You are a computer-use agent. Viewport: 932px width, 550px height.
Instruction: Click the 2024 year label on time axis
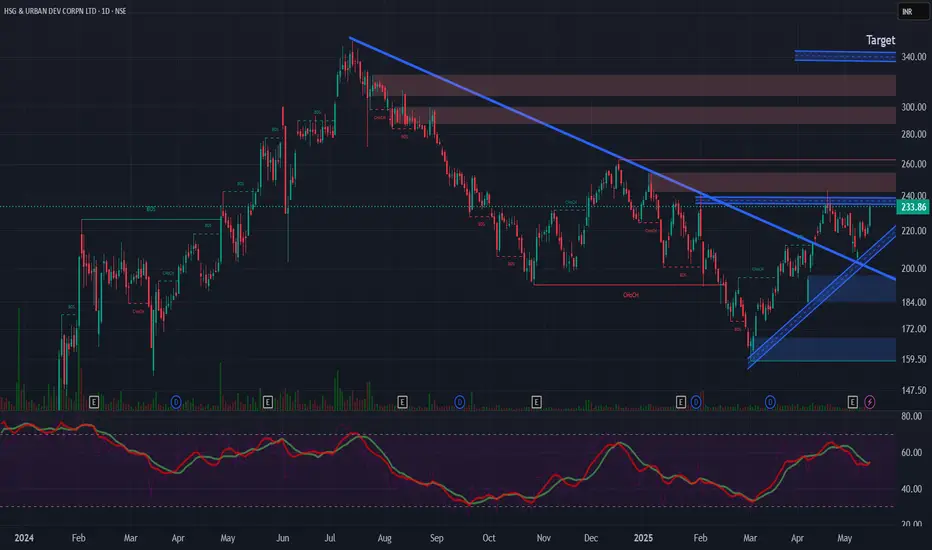pyautogui.click(x=24, y=538)
